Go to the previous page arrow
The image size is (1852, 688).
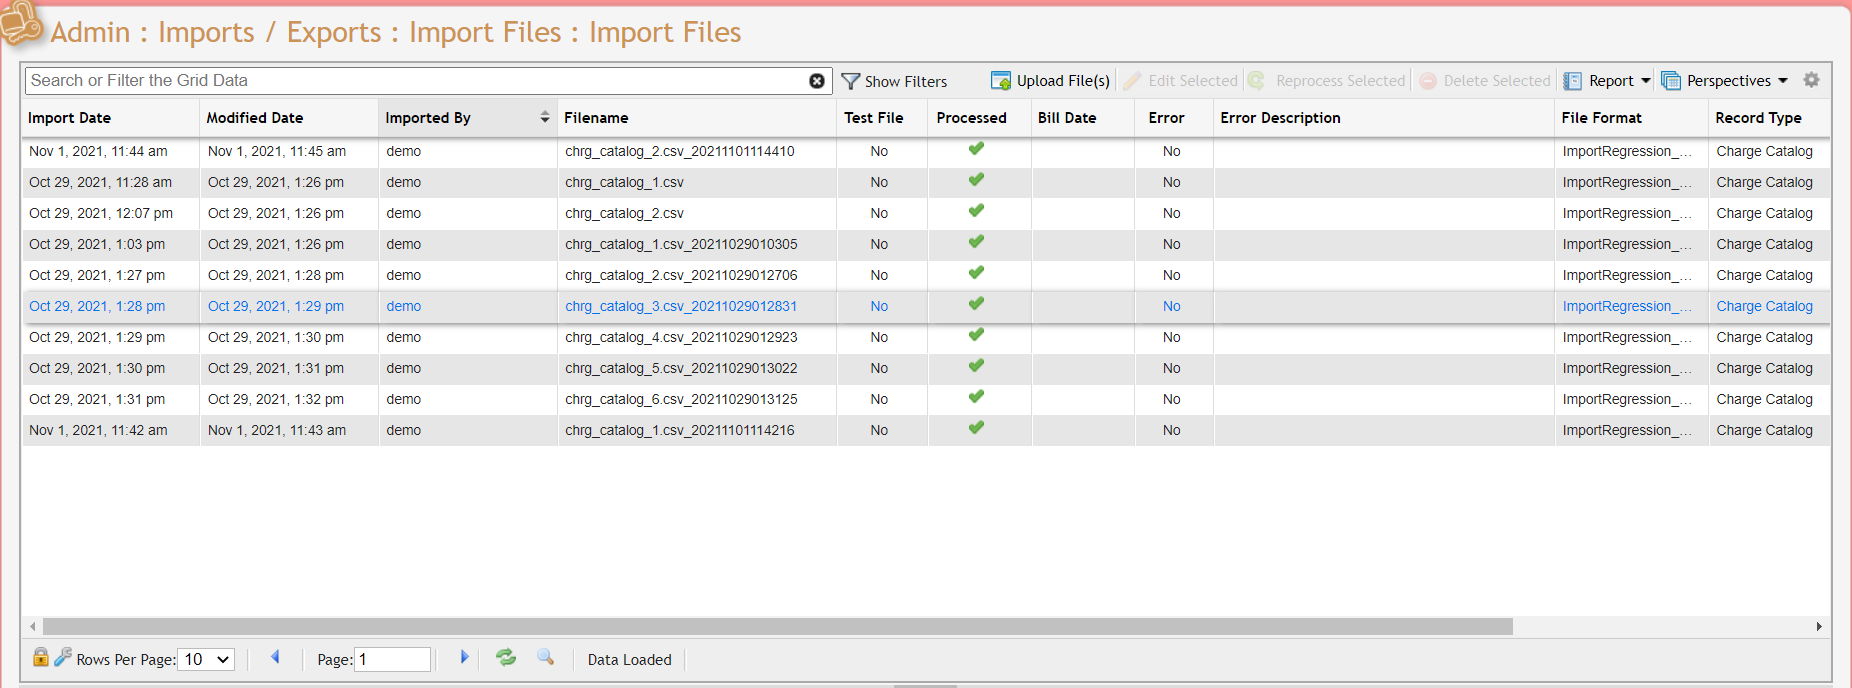pyautogui.click(x=275, y=657)
